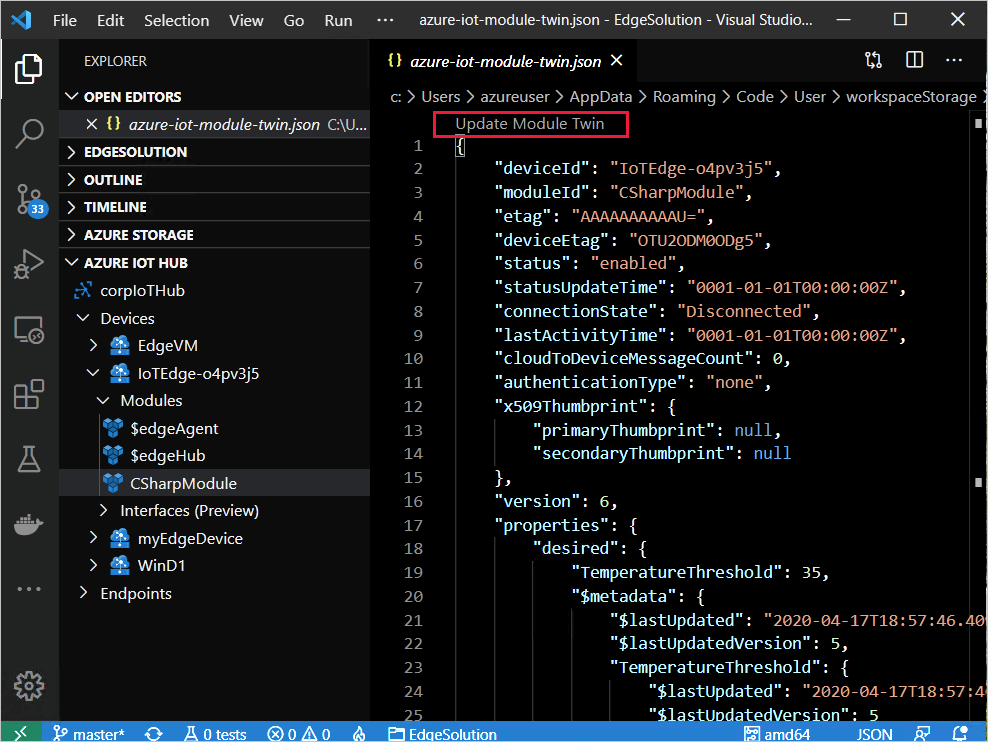Click the Remote Explorer icon

pos(28,329)
